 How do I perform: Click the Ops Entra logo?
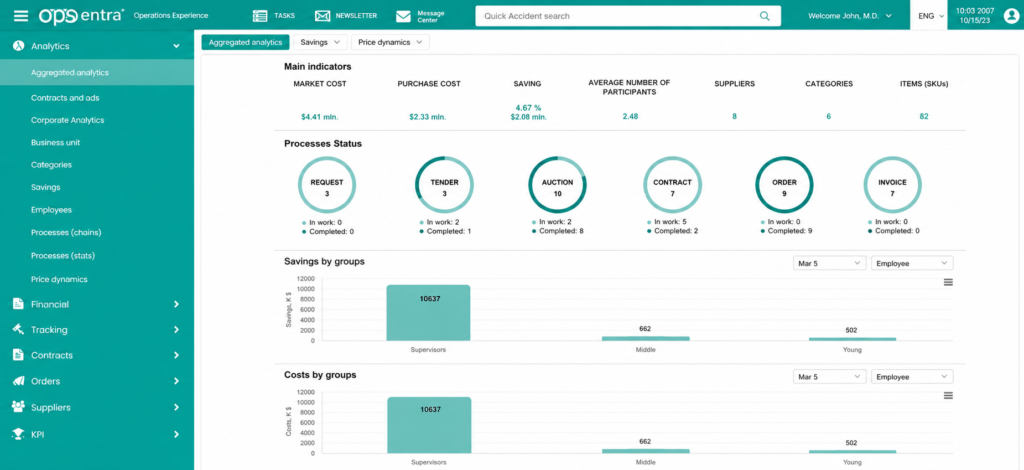pyautogui.click(x=81, y=15)
